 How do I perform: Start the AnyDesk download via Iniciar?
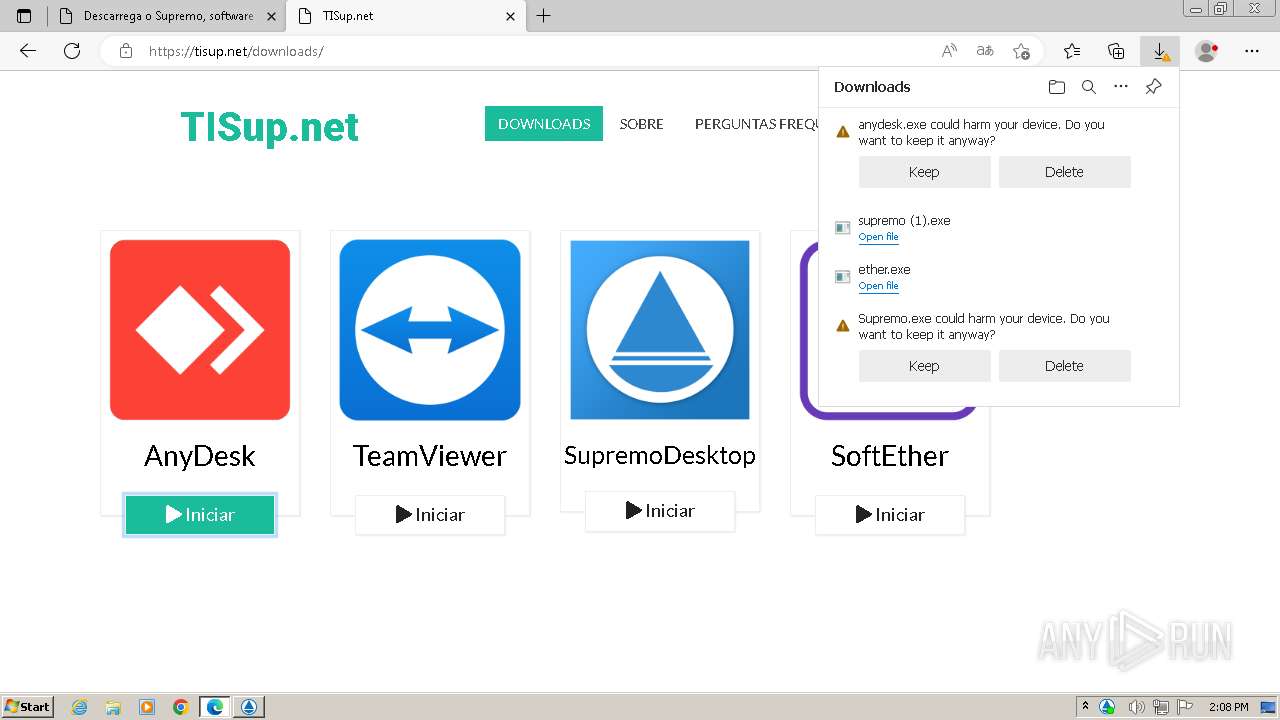pos(200,515)
